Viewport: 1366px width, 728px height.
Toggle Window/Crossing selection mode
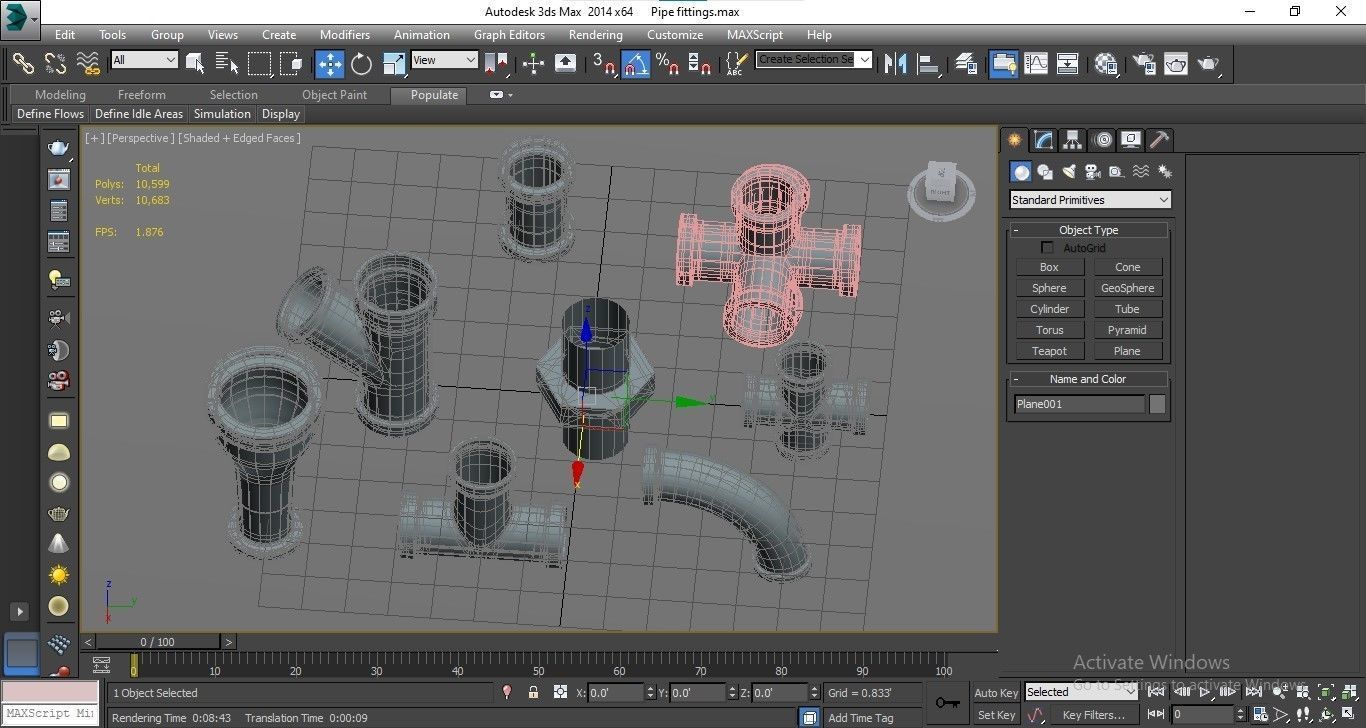[x=291, y=64]
